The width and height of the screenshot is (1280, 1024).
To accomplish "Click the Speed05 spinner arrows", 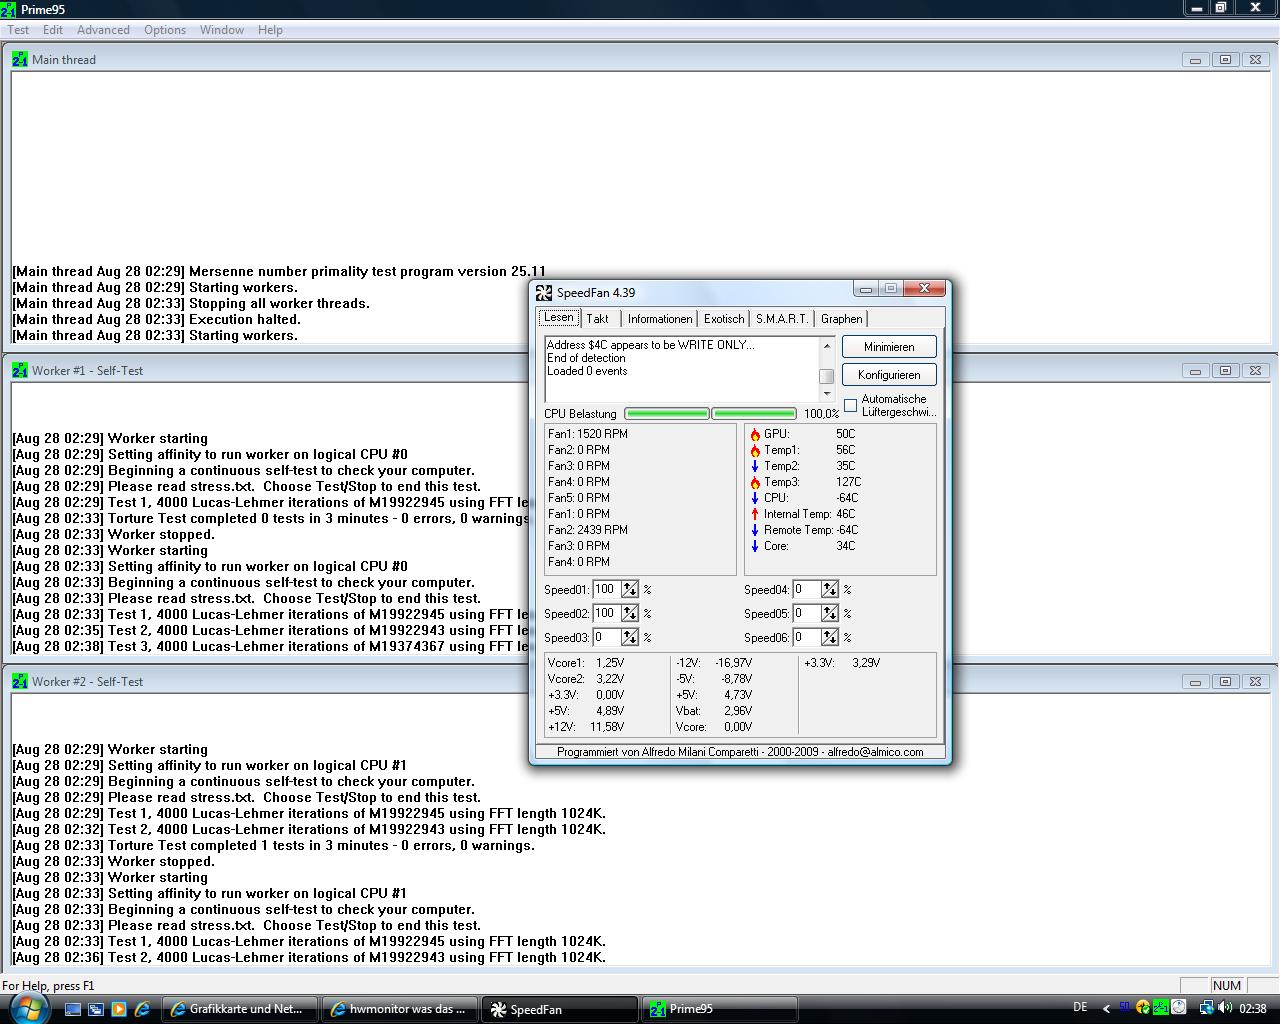I will (830, 614).
